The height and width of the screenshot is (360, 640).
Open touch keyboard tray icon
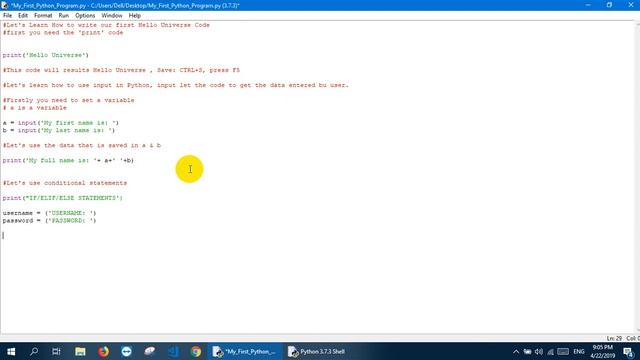[x=563, y=351]
